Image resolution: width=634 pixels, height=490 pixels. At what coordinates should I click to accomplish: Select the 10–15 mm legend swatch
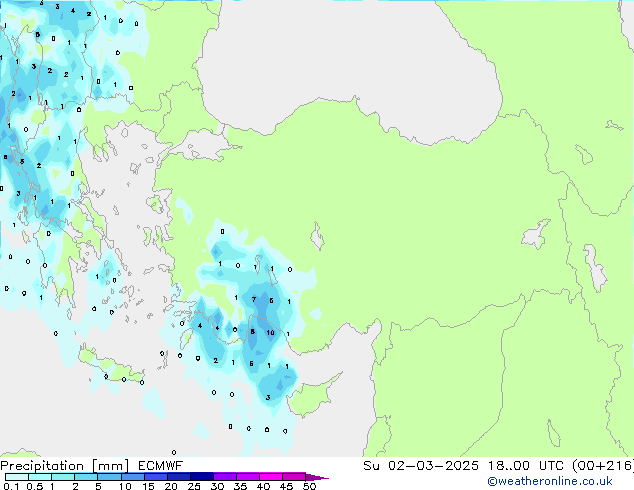point(132,477)
